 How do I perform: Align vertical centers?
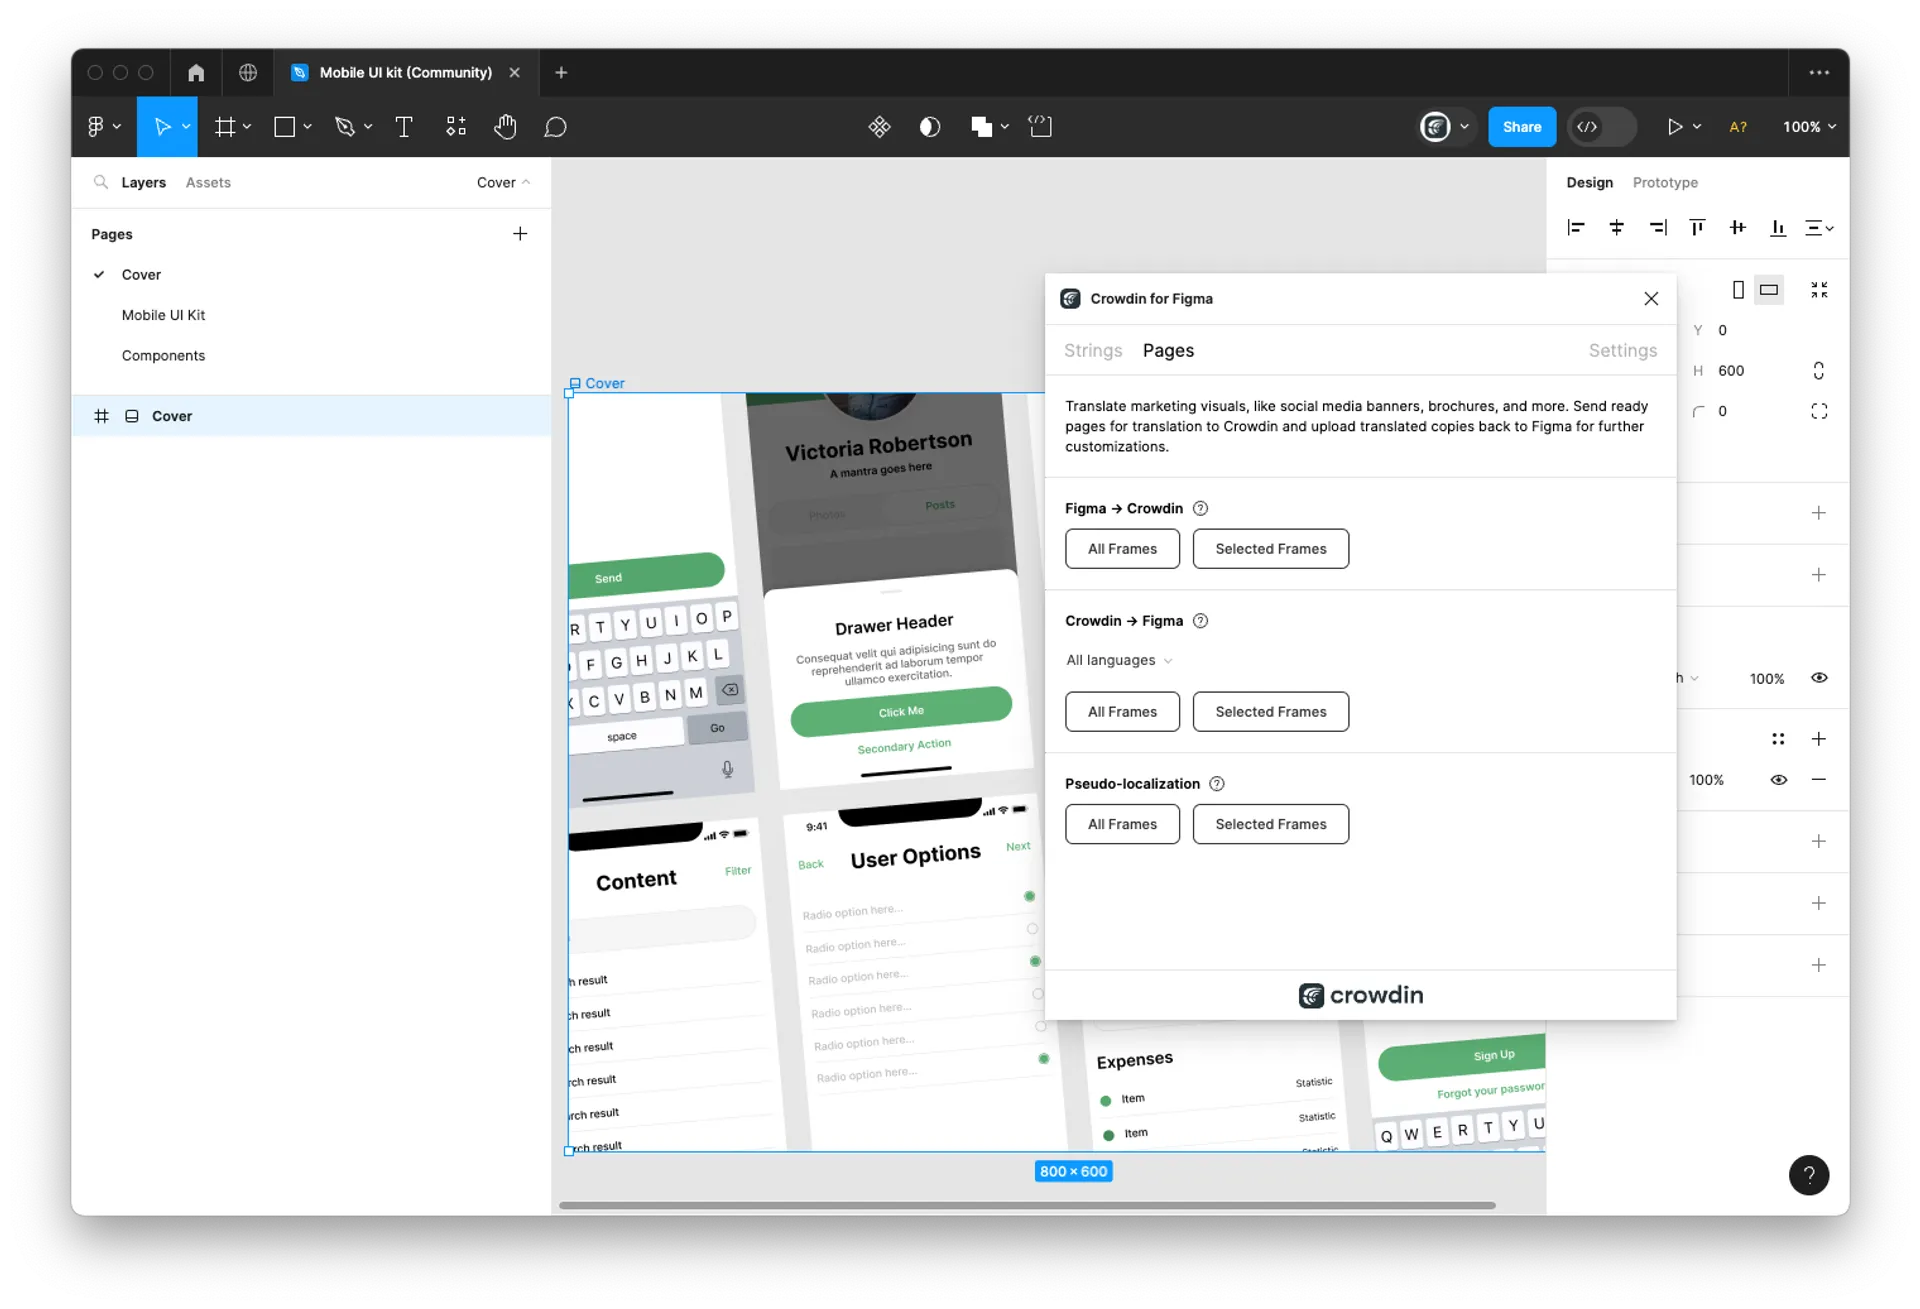(1738, 228)
